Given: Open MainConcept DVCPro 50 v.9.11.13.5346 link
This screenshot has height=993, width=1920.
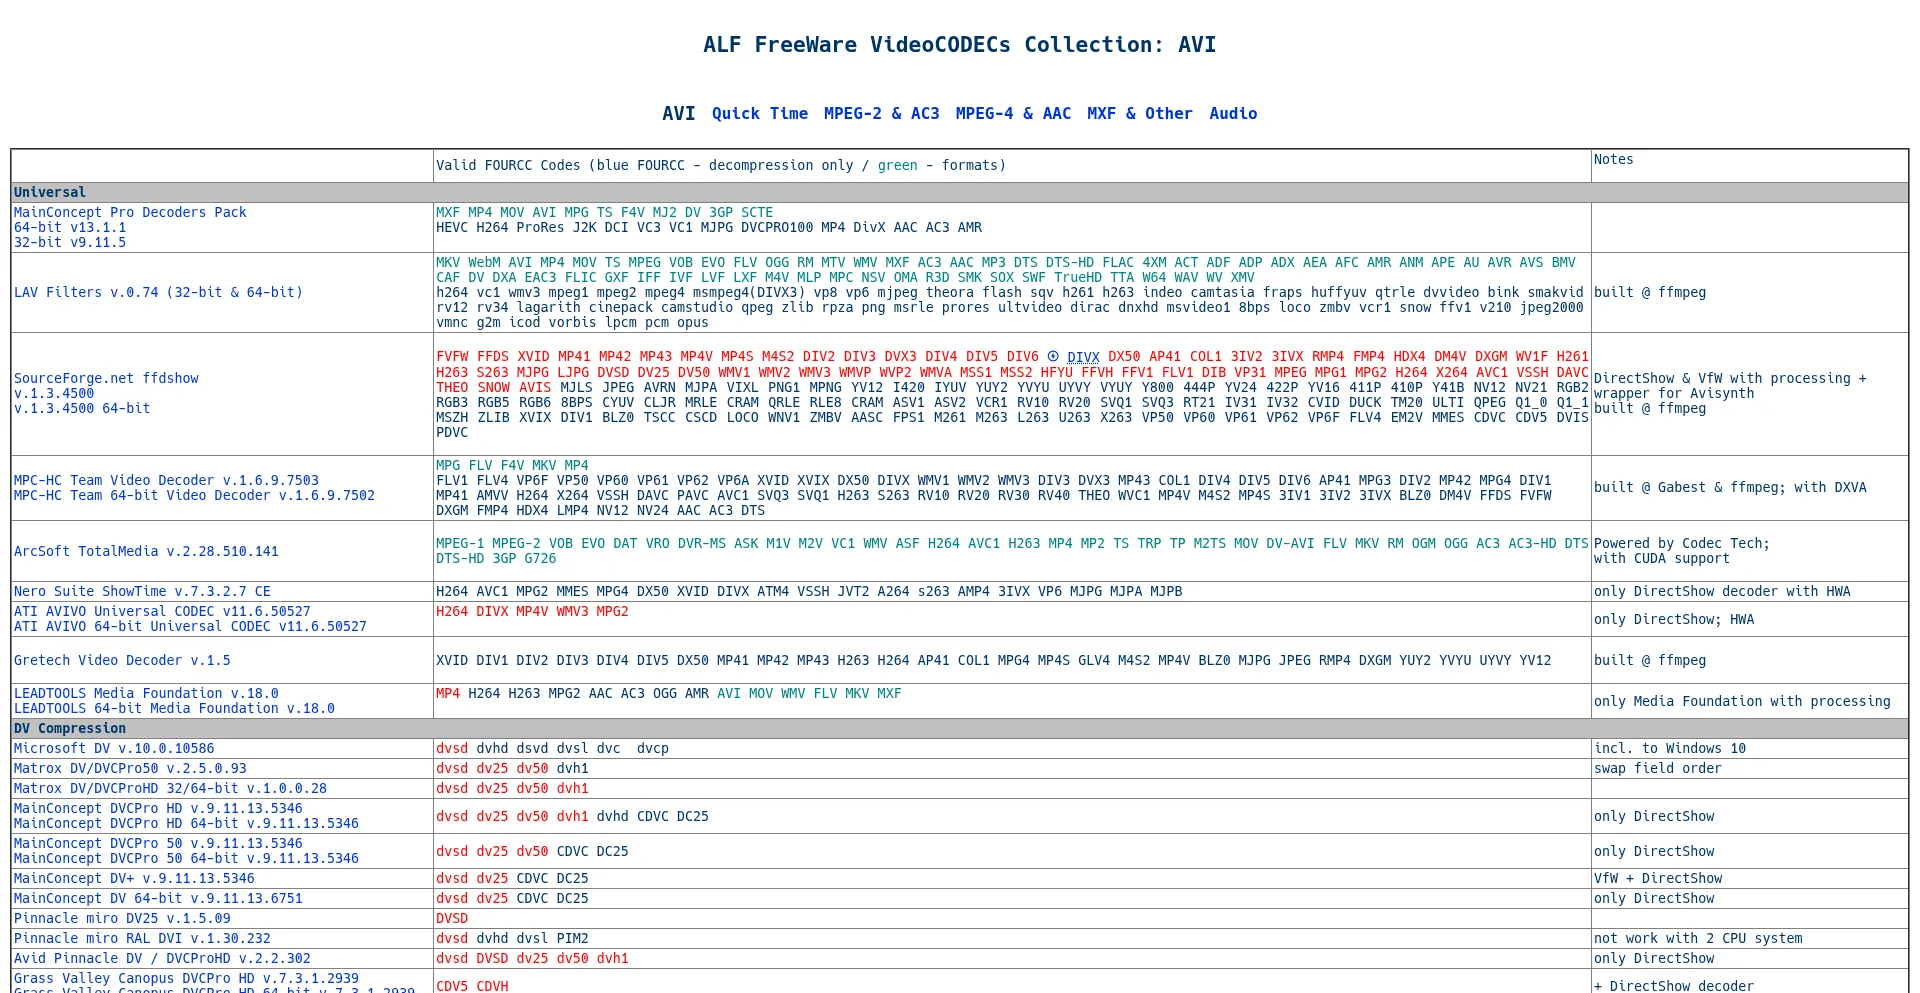Looking at the screenshot, I should coord(158,843).
